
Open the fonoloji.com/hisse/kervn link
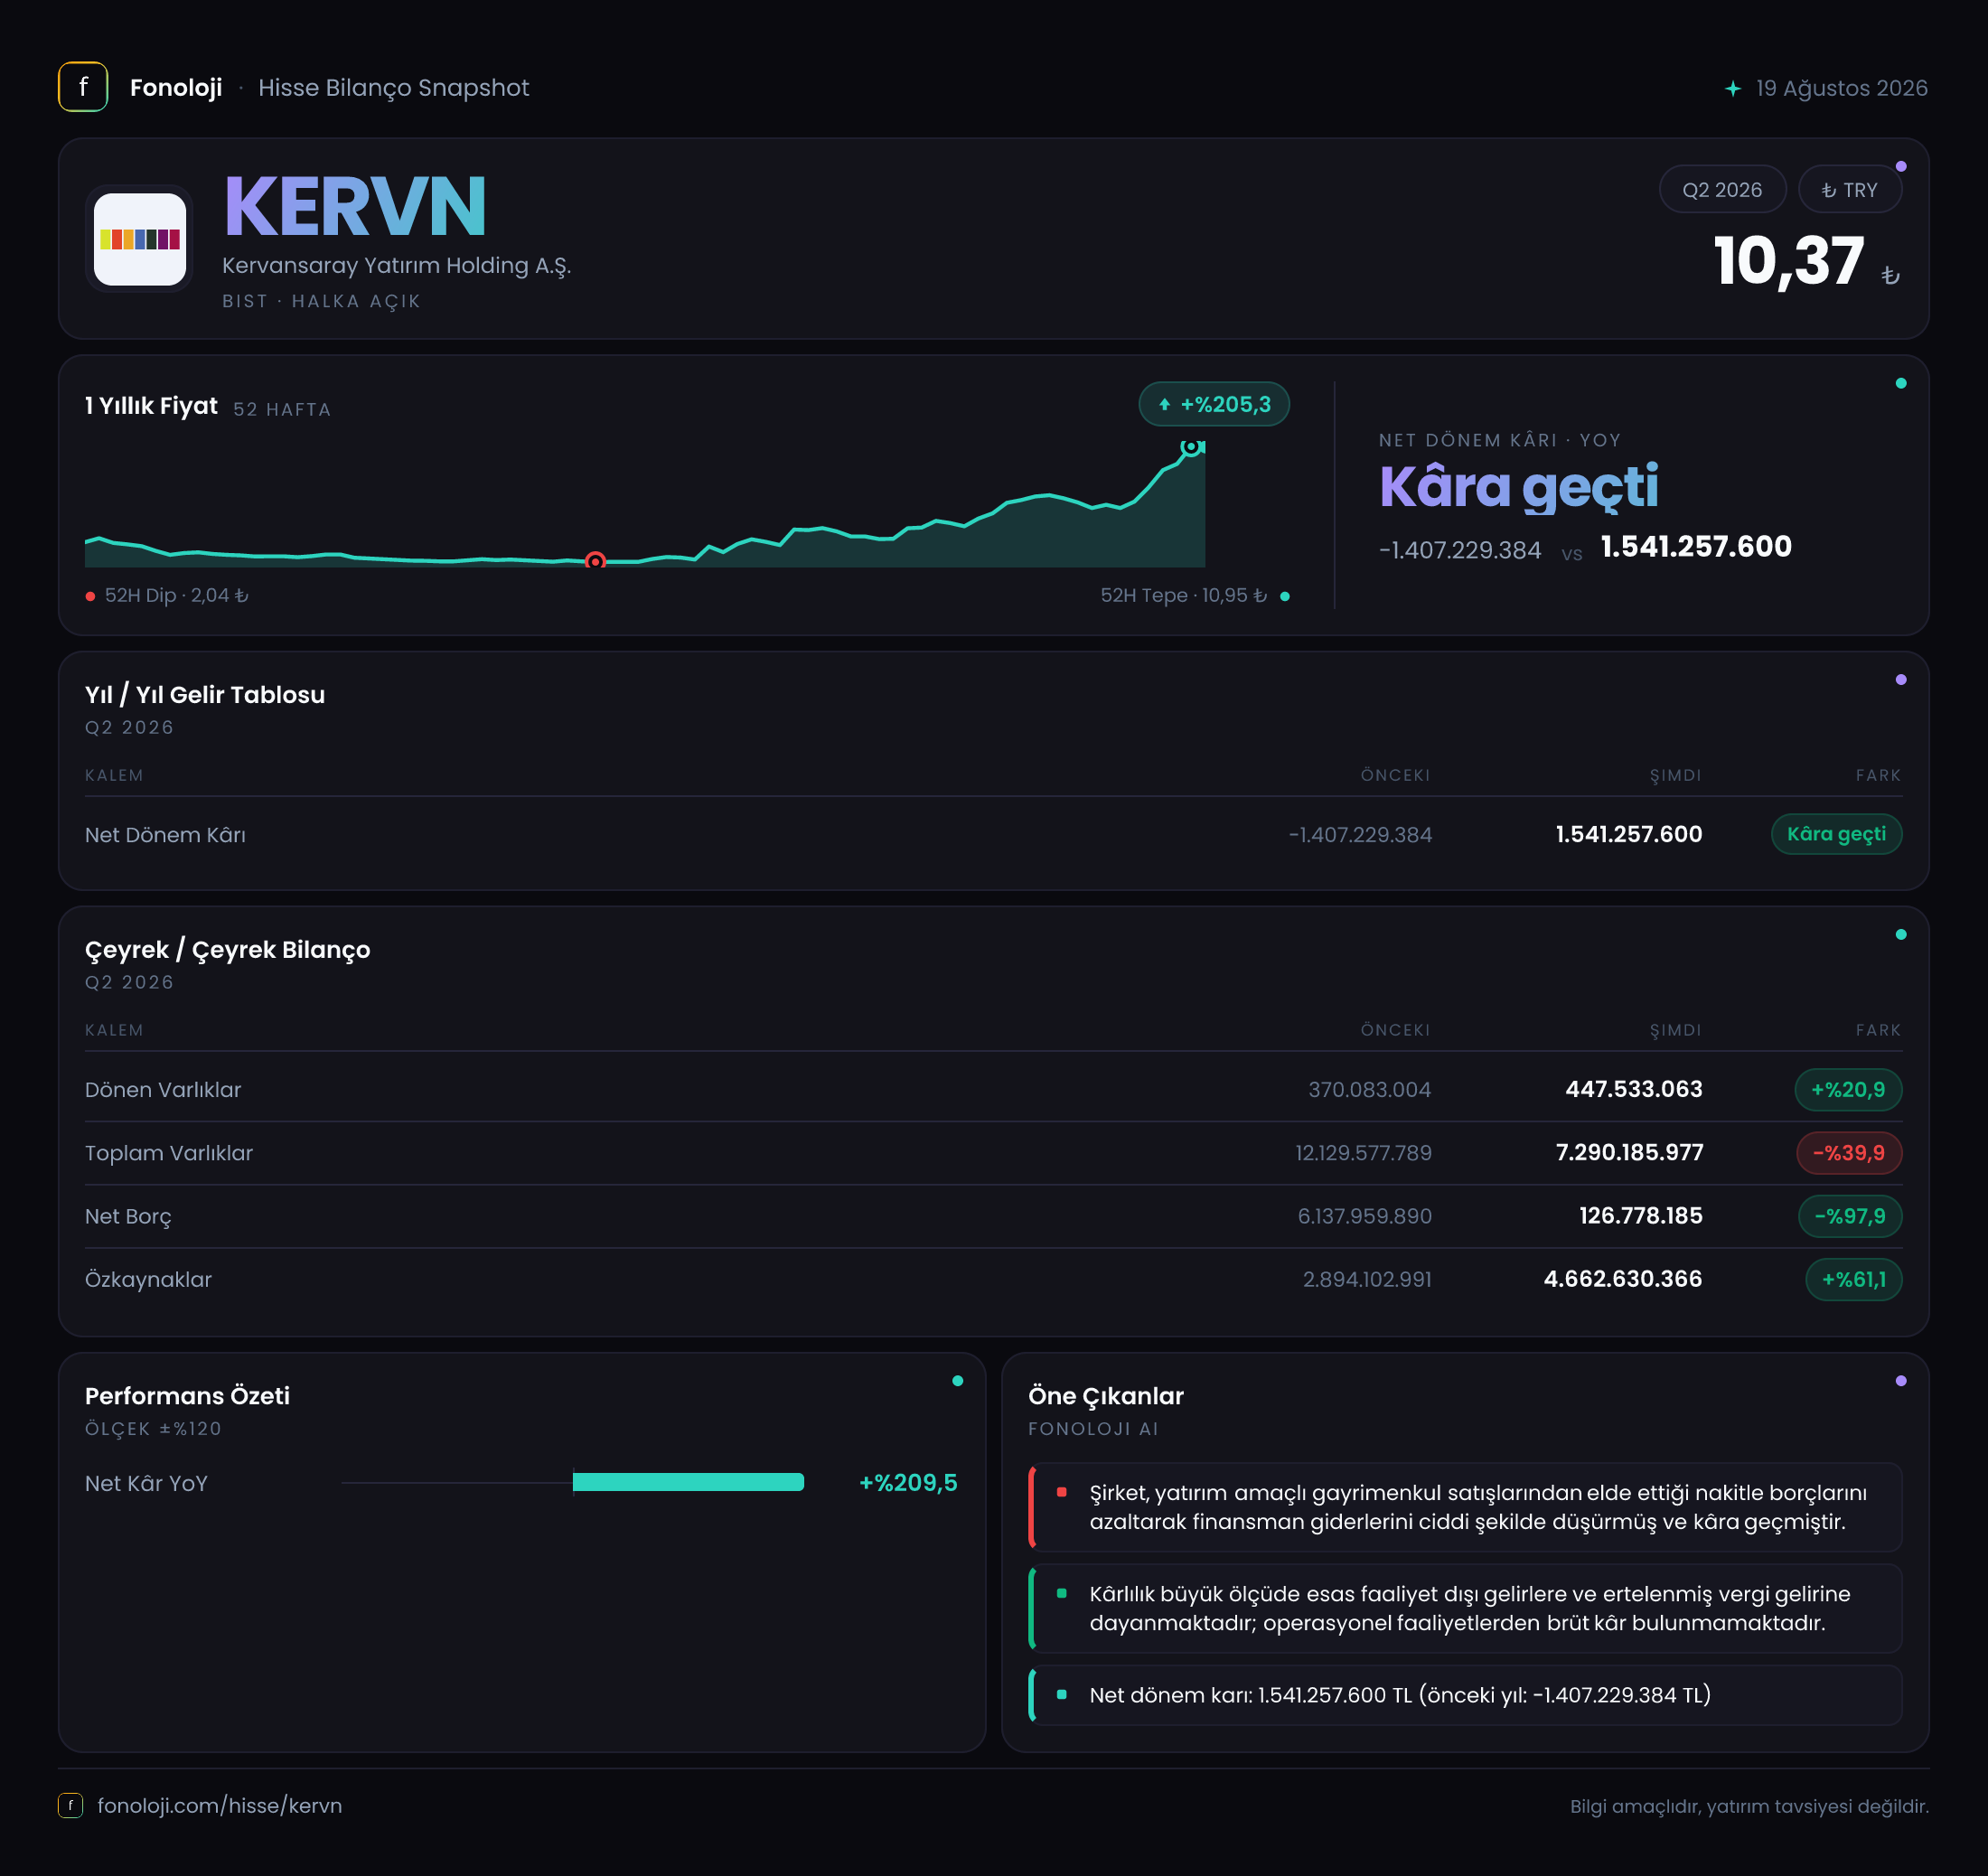(x=219, y=1805)
